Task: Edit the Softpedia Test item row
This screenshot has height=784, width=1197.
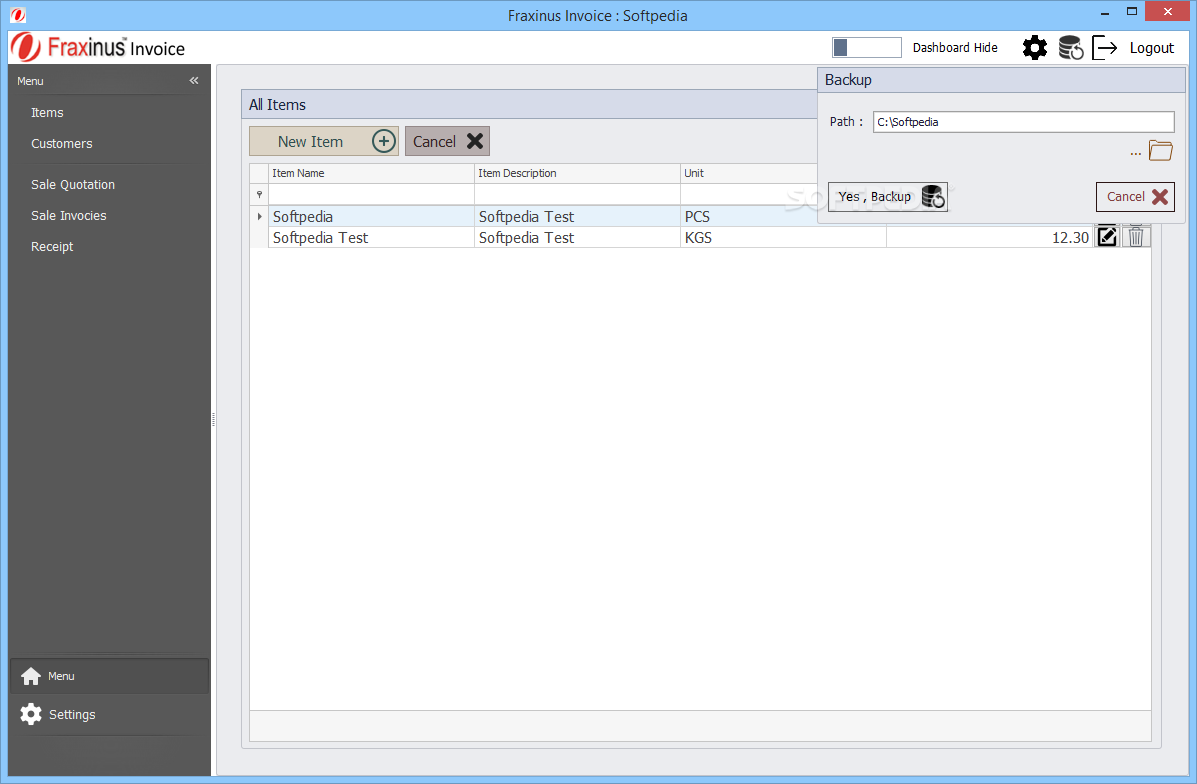Action: click(1107, 237)
